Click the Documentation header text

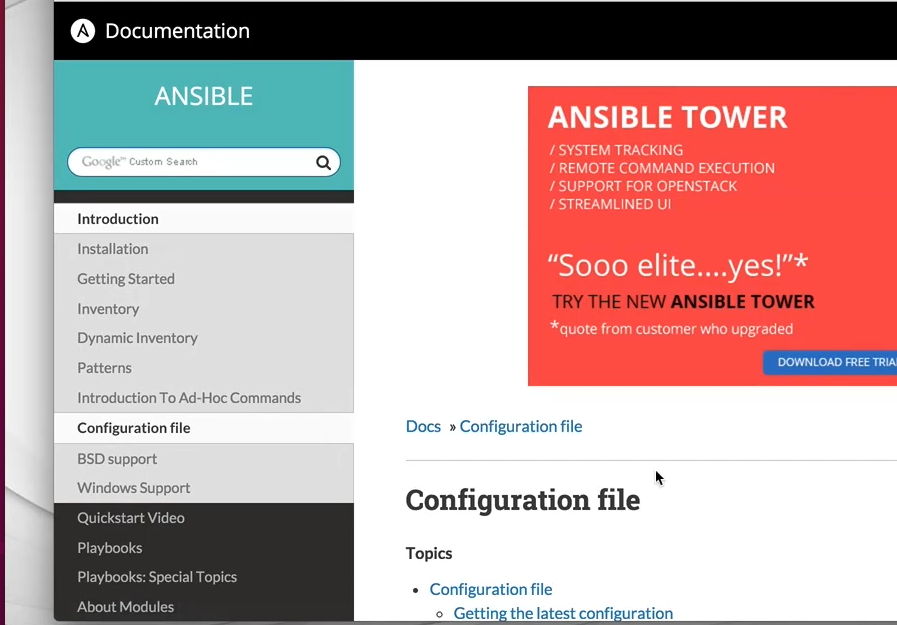[177, 31]
